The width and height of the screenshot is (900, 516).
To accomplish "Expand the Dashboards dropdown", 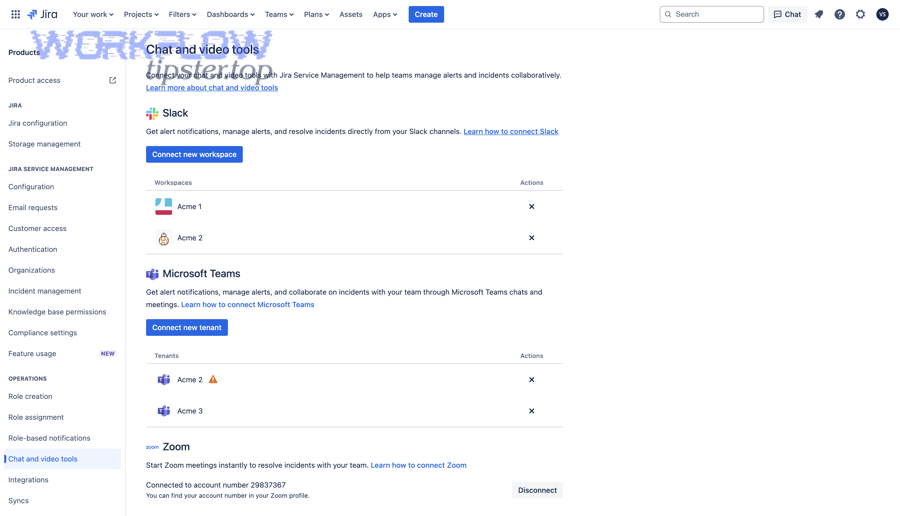I will click(230, 14).
